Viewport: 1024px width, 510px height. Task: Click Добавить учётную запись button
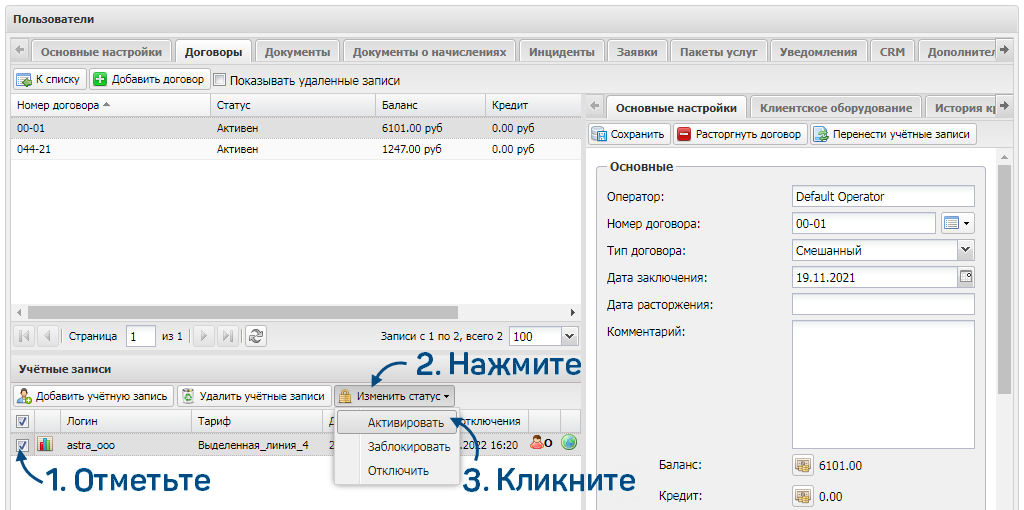[93, 396]
